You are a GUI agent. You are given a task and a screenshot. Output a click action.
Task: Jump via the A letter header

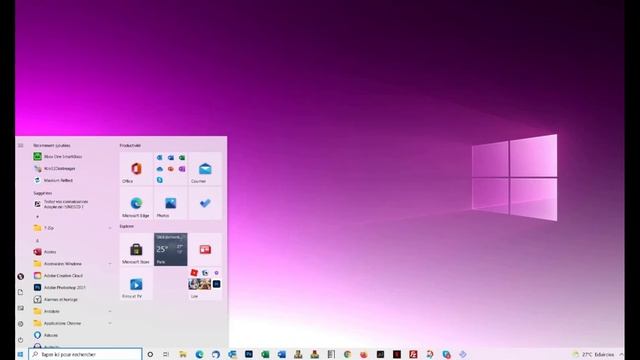tap(38, 240)
